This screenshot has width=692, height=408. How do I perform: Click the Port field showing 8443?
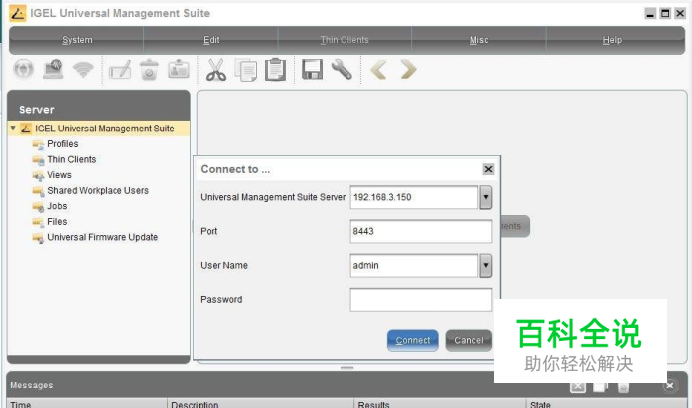click(x=421, y=231)
